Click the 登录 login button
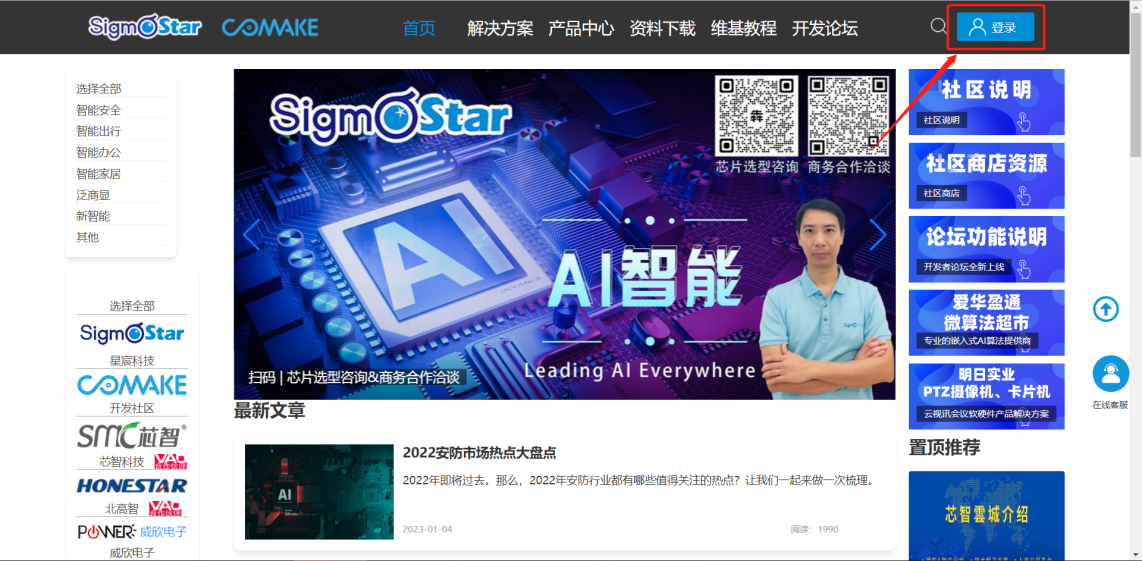 [x=995, y=27]
